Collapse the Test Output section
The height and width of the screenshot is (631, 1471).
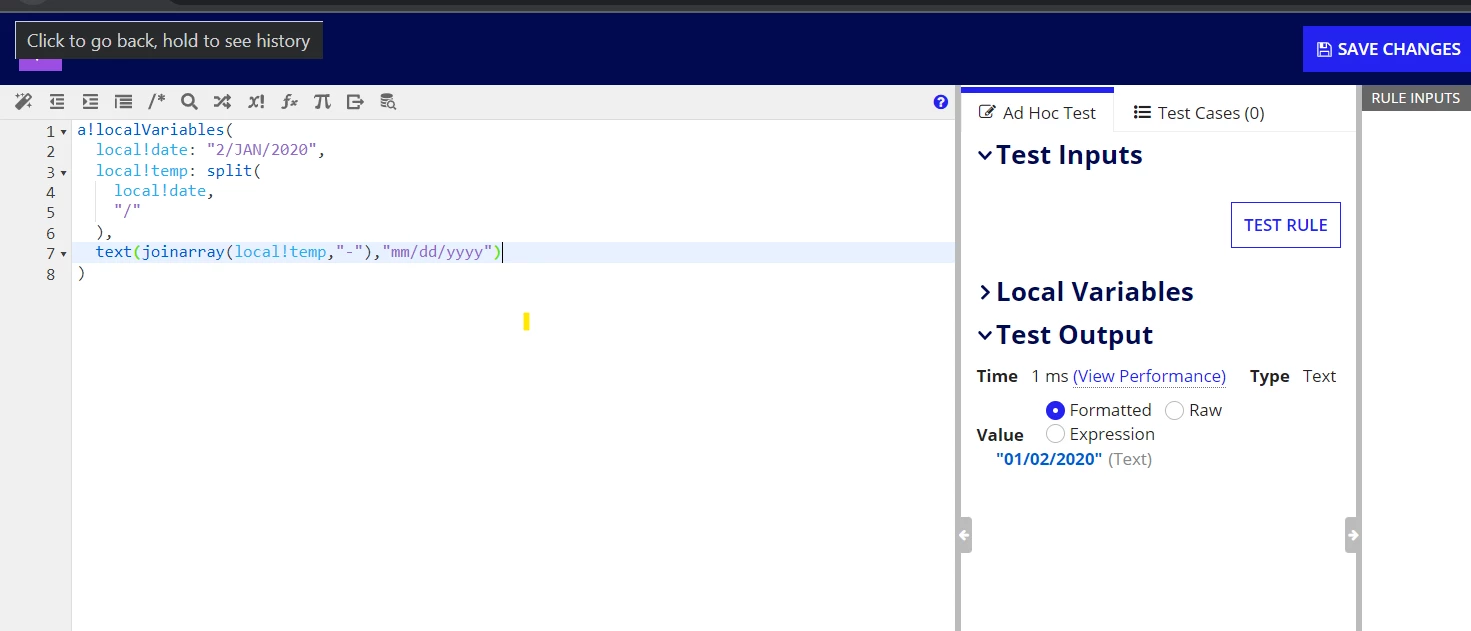[985, 335]
